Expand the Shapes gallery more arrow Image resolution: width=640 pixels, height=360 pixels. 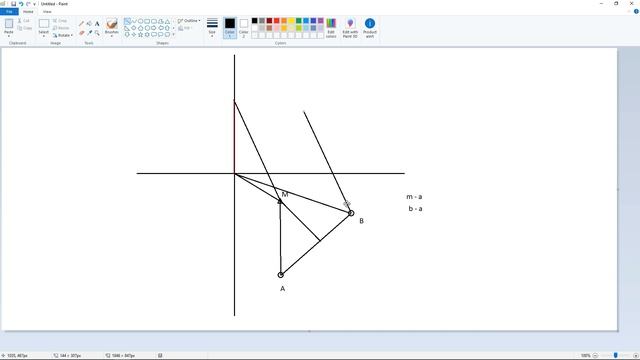click(x=173, y=35)
